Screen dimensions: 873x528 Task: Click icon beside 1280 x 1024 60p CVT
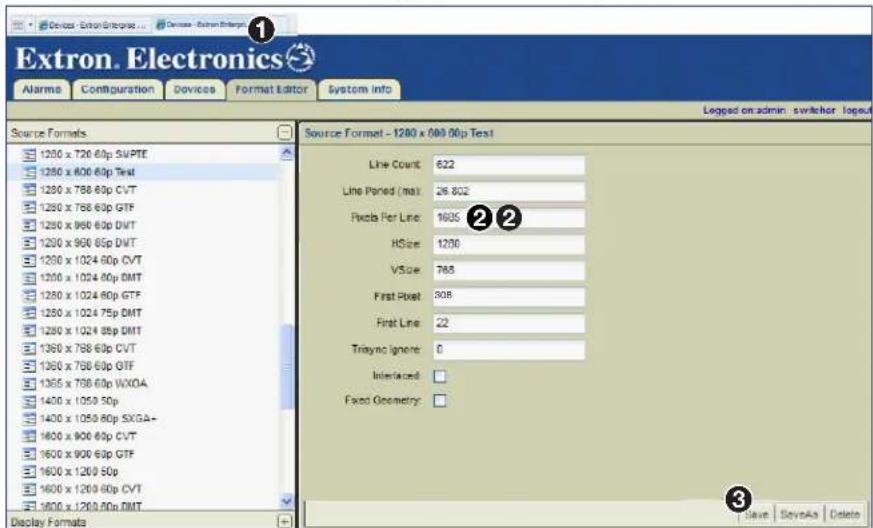(29, 260)
